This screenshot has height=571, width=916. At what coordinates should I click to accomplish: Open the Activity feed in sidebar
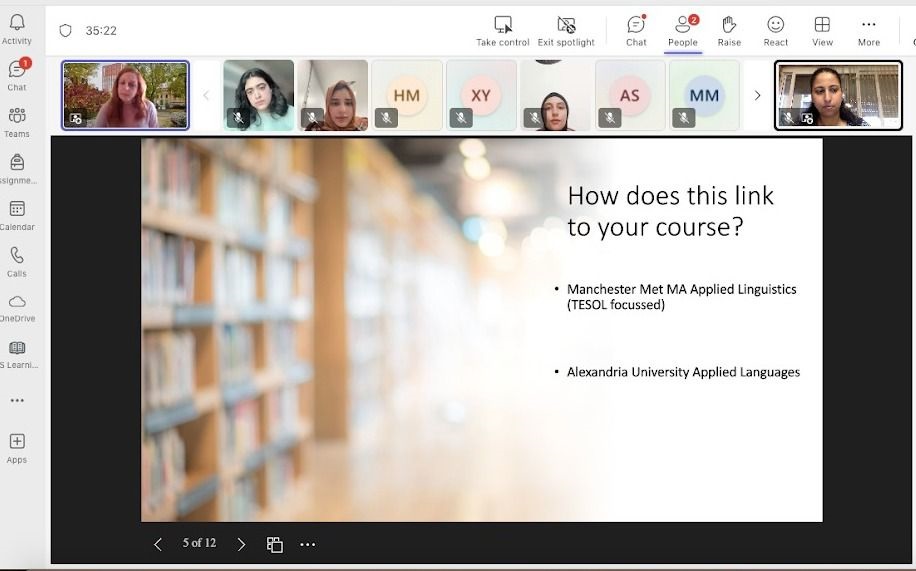[17, 29]
